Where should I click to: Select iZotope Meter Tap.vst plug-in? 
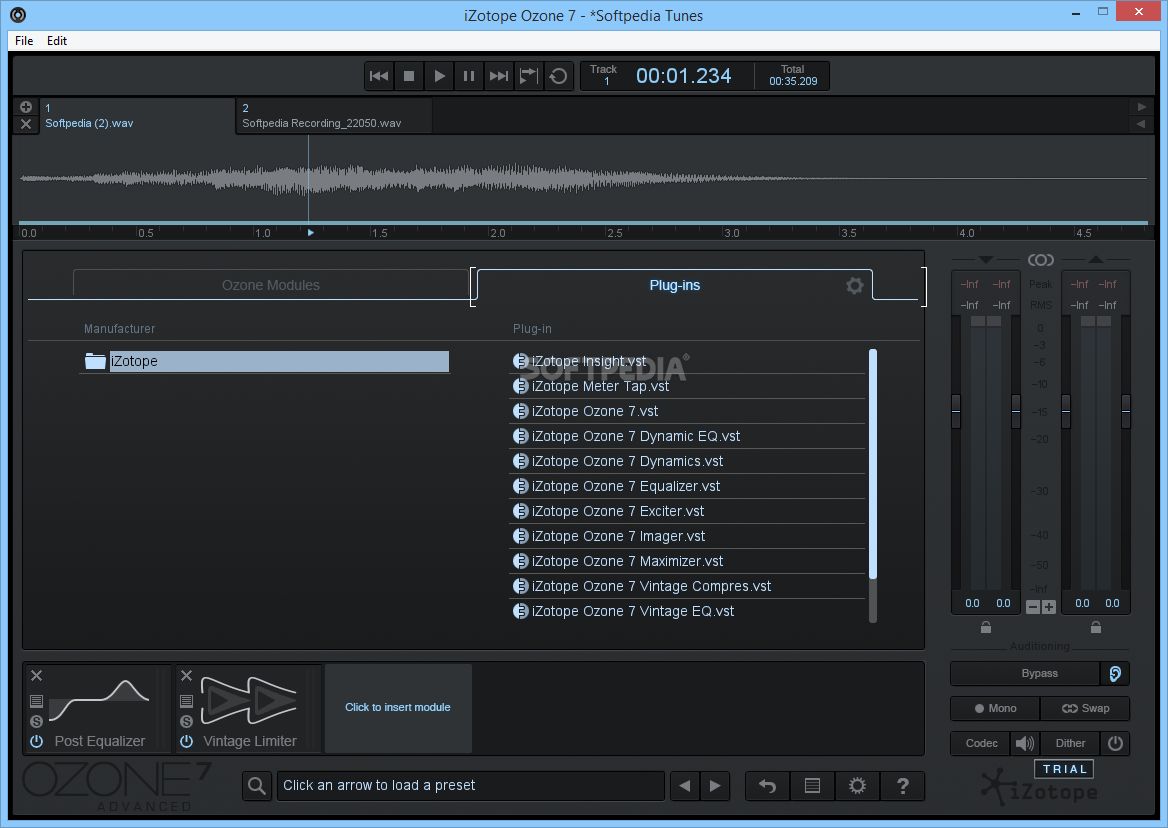pyautogui.click(x=688, y=386)
